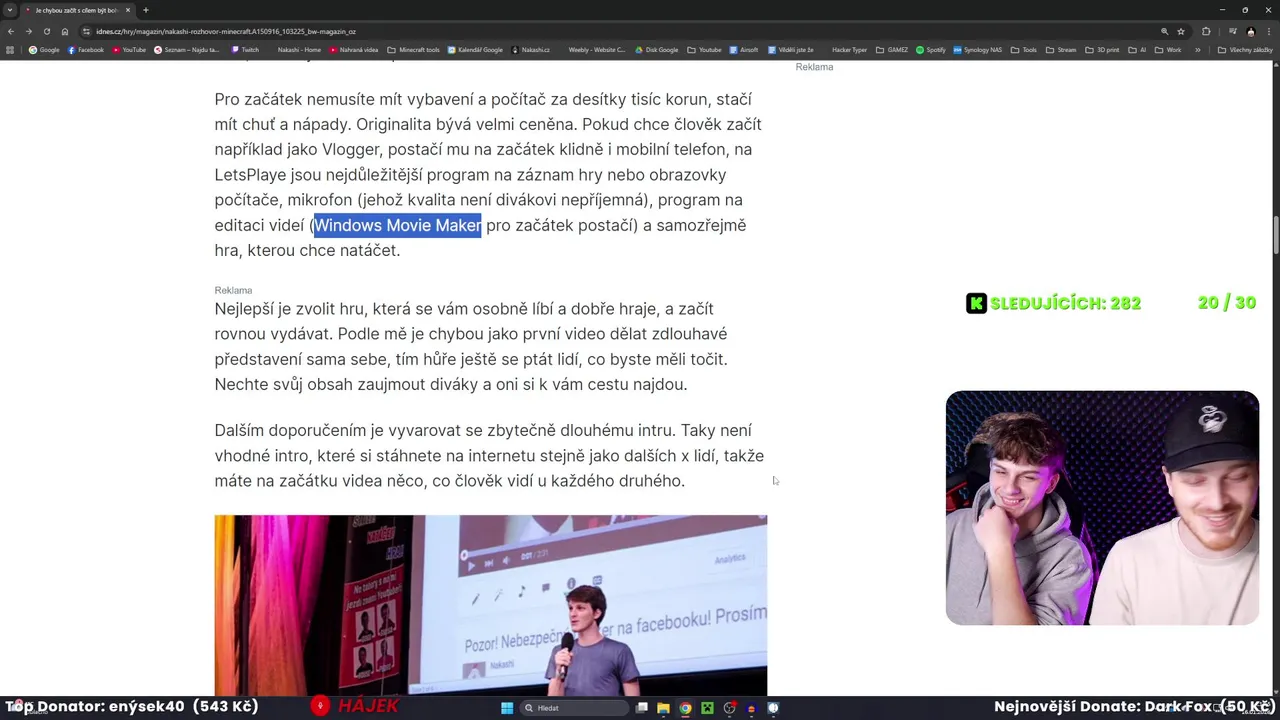The height and width of the screenshot is (720, 1280).
Task: Open the Nahraná videa bookmark
Action: [353, 50]
